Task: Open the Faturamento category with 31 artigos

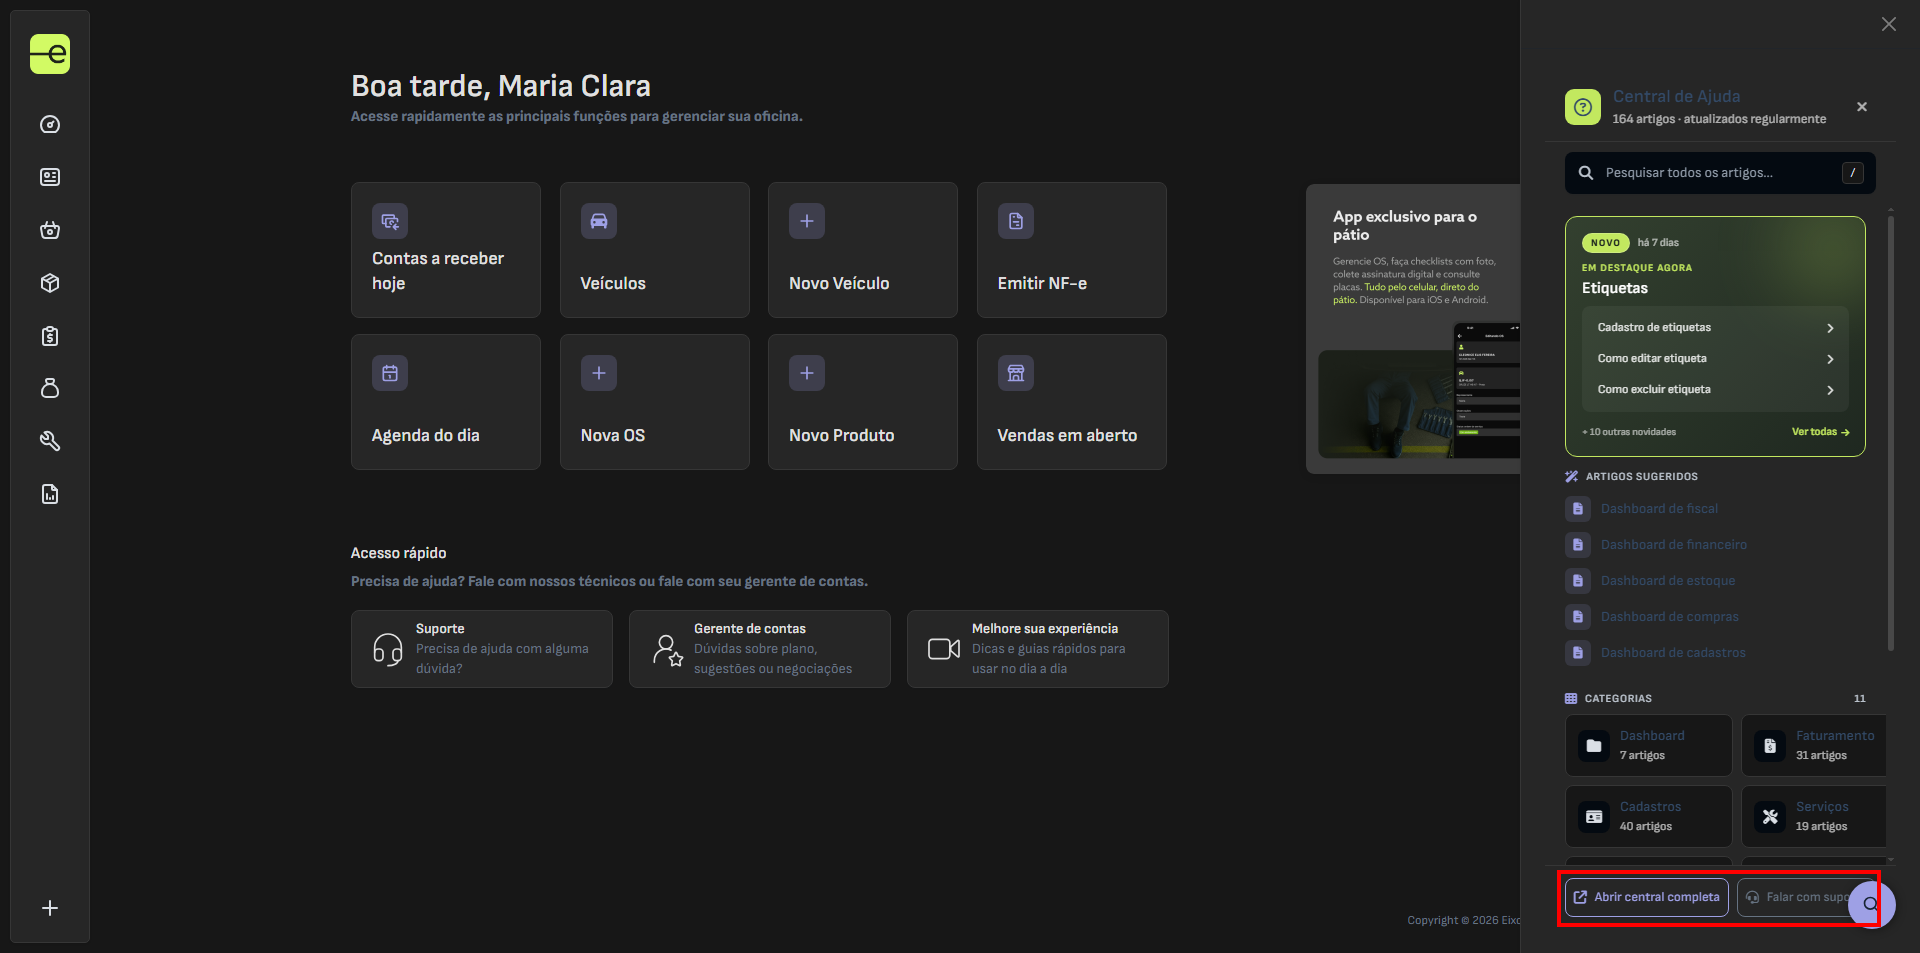Action: click(x=1814, y=745)
